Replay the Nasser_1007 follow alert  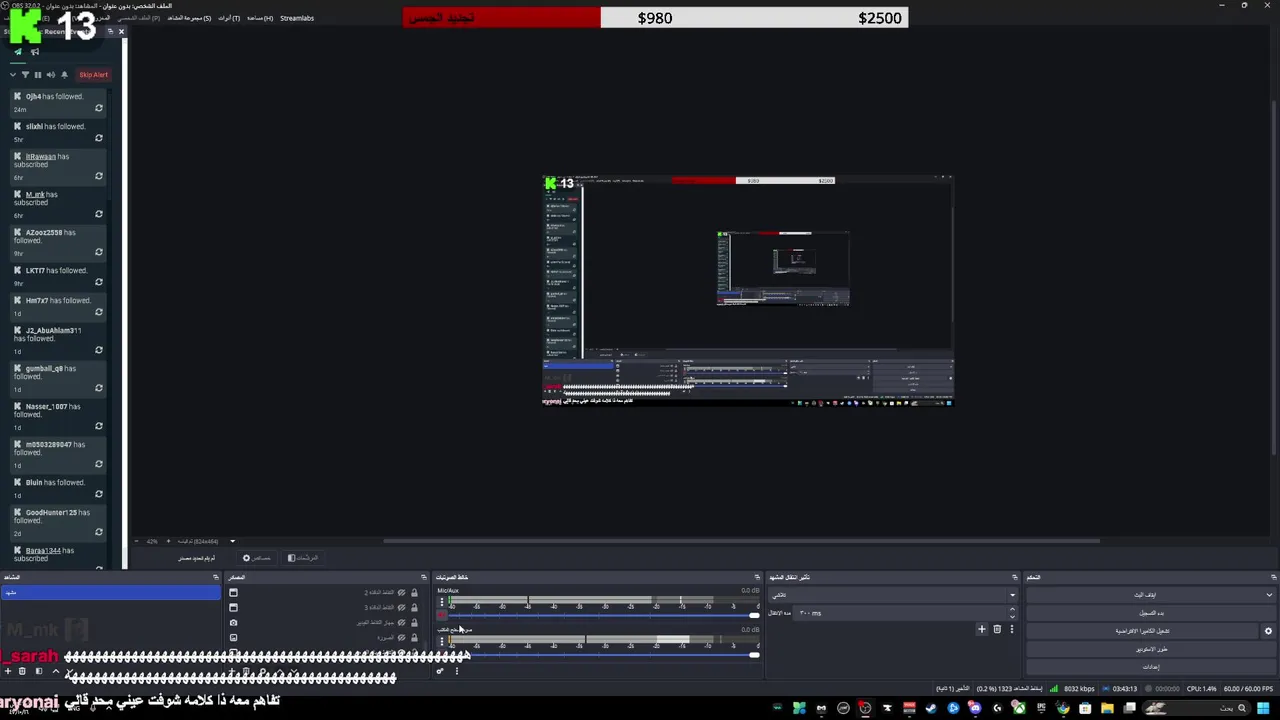tap(98, 426)
